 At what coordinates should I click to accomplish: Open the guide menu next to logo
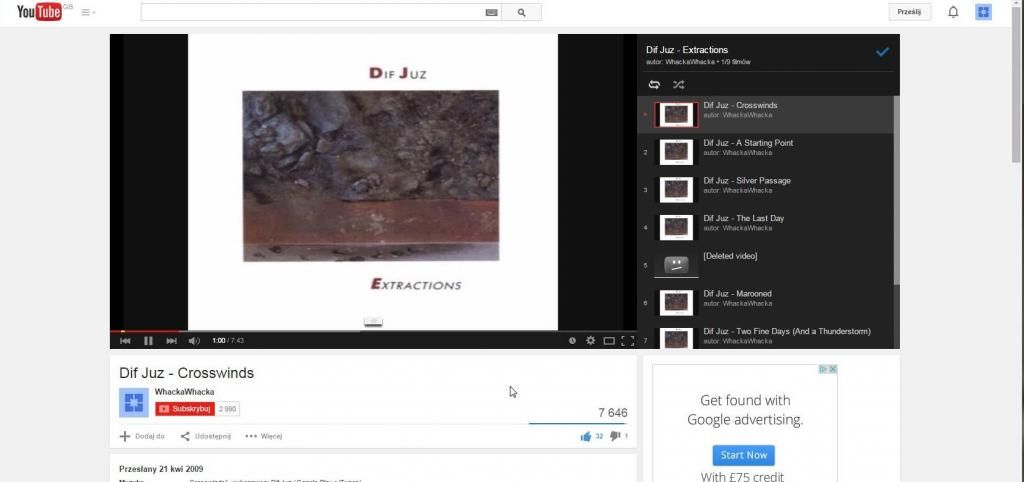[88, 12]
